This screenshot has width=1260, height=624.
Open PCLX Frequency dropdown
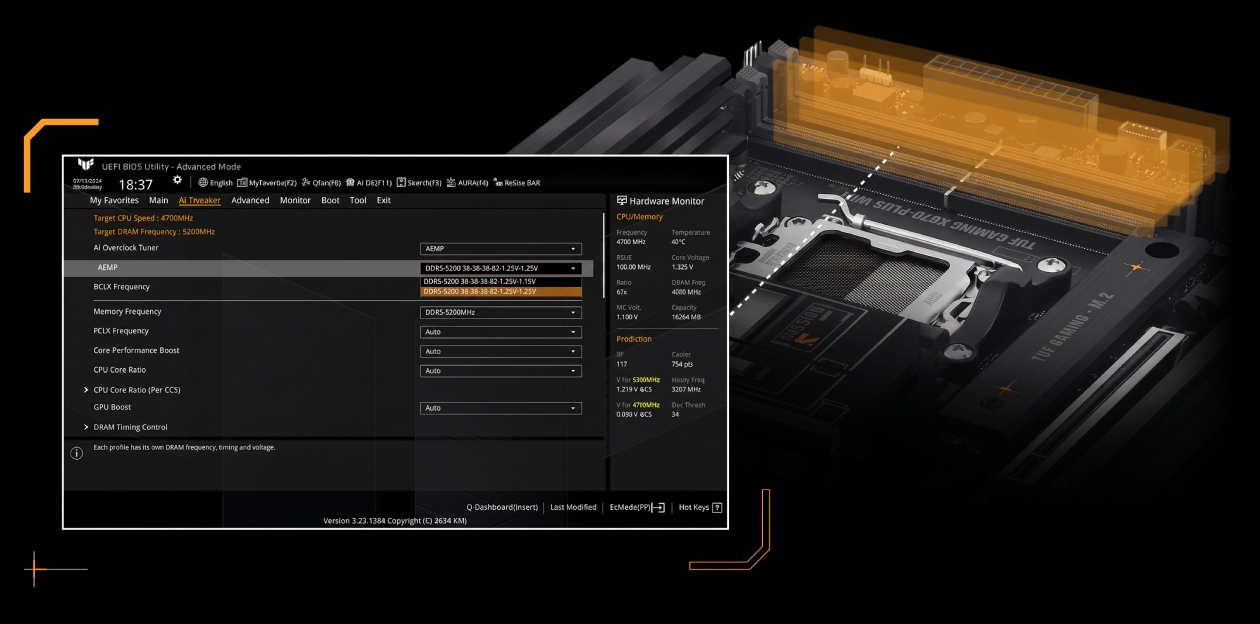(501, 332)
